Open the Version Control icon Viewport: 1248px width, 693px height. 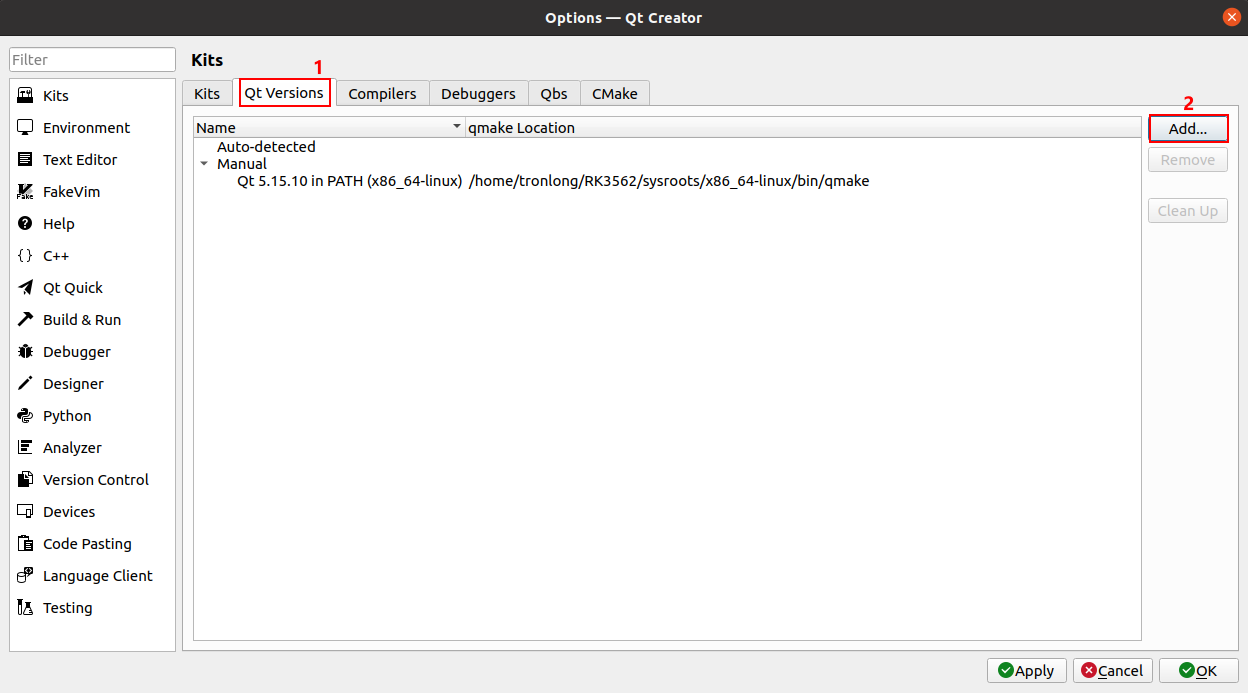(x=25, y=480)
